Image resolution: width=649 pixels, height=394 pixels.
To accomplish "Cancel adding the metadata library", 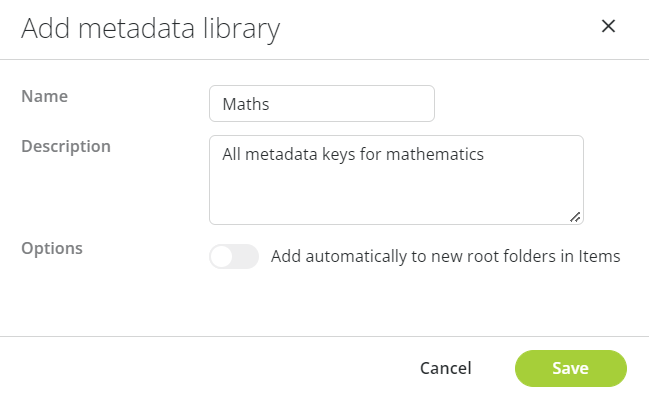I will pyautogui.click(x=445, y=368).
